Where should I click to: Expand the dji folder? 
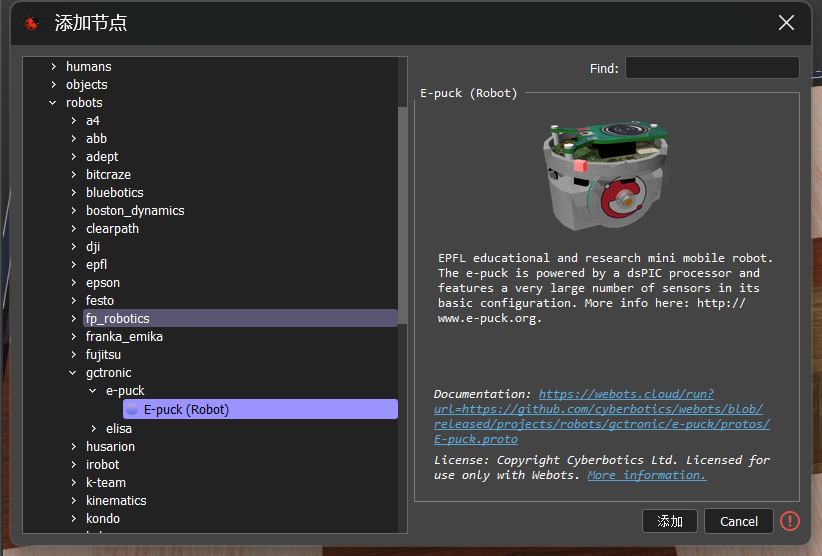[x=73, y=246]
